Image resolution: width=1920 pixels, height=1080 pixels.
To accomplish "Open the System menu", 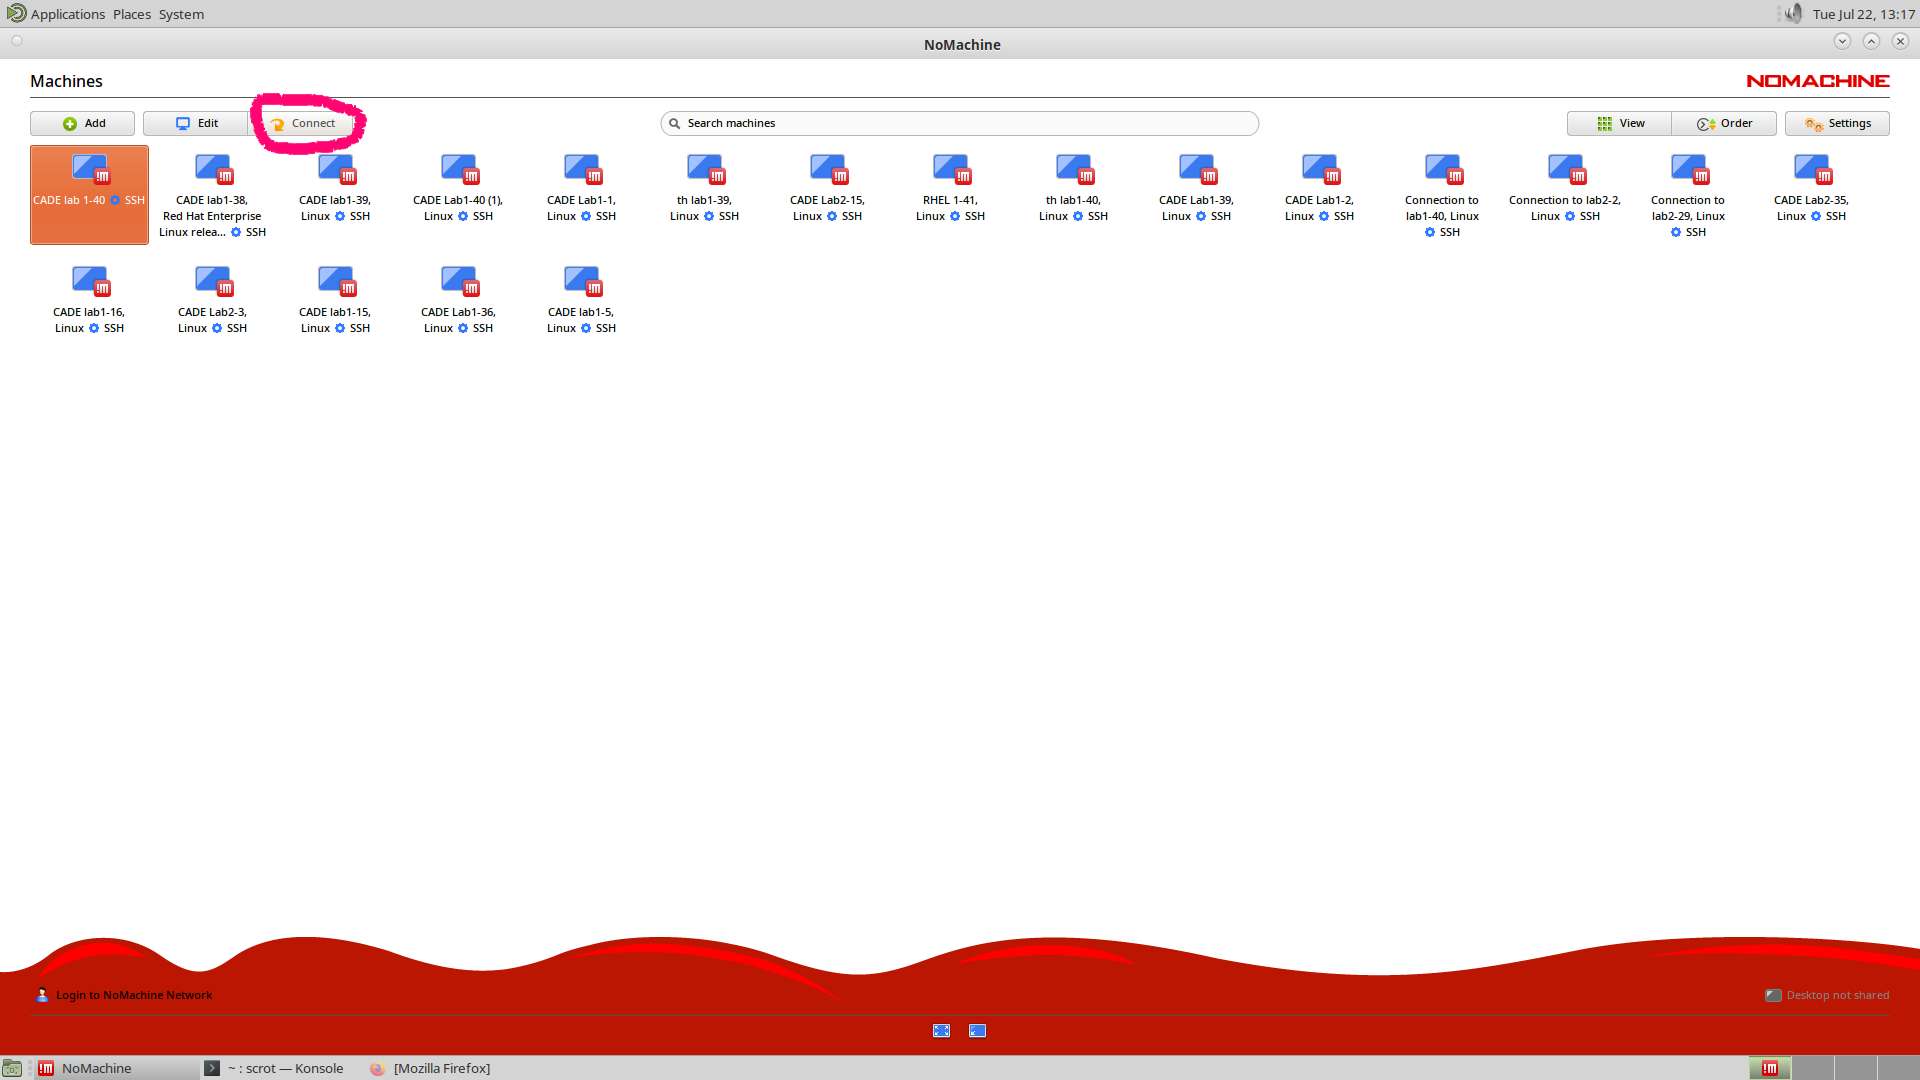I will point(181,14).
